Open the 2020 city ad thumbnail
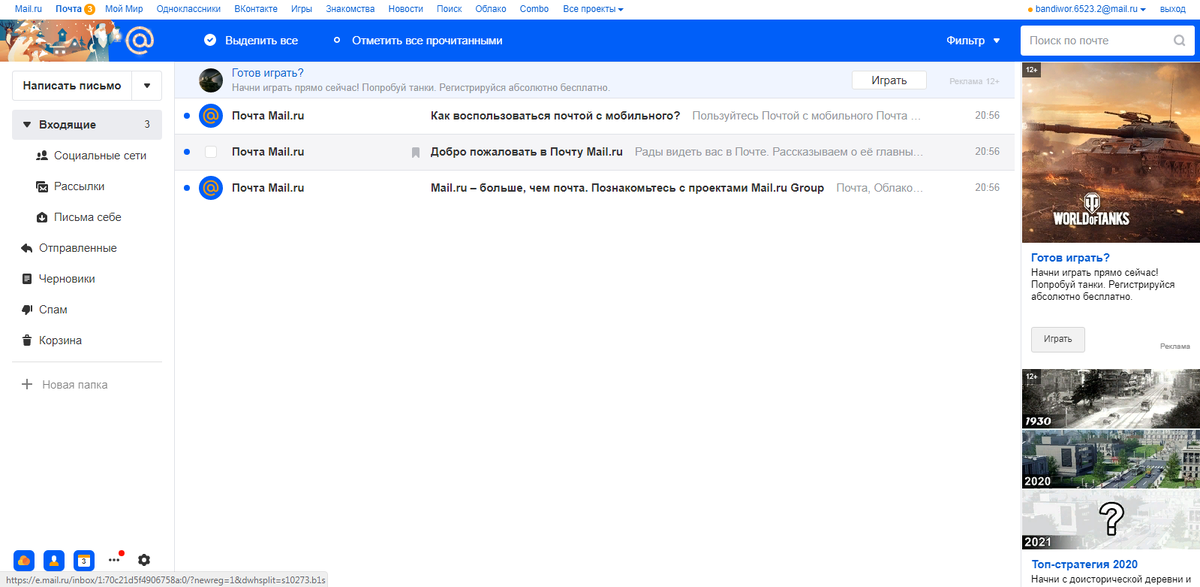 [x=1111, y=459]
